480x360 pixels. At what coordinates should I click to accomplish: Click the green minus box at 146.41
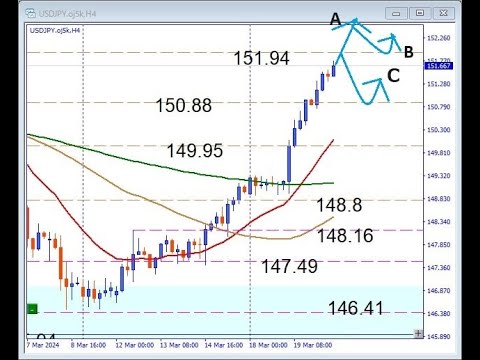[x=32, y=309]
